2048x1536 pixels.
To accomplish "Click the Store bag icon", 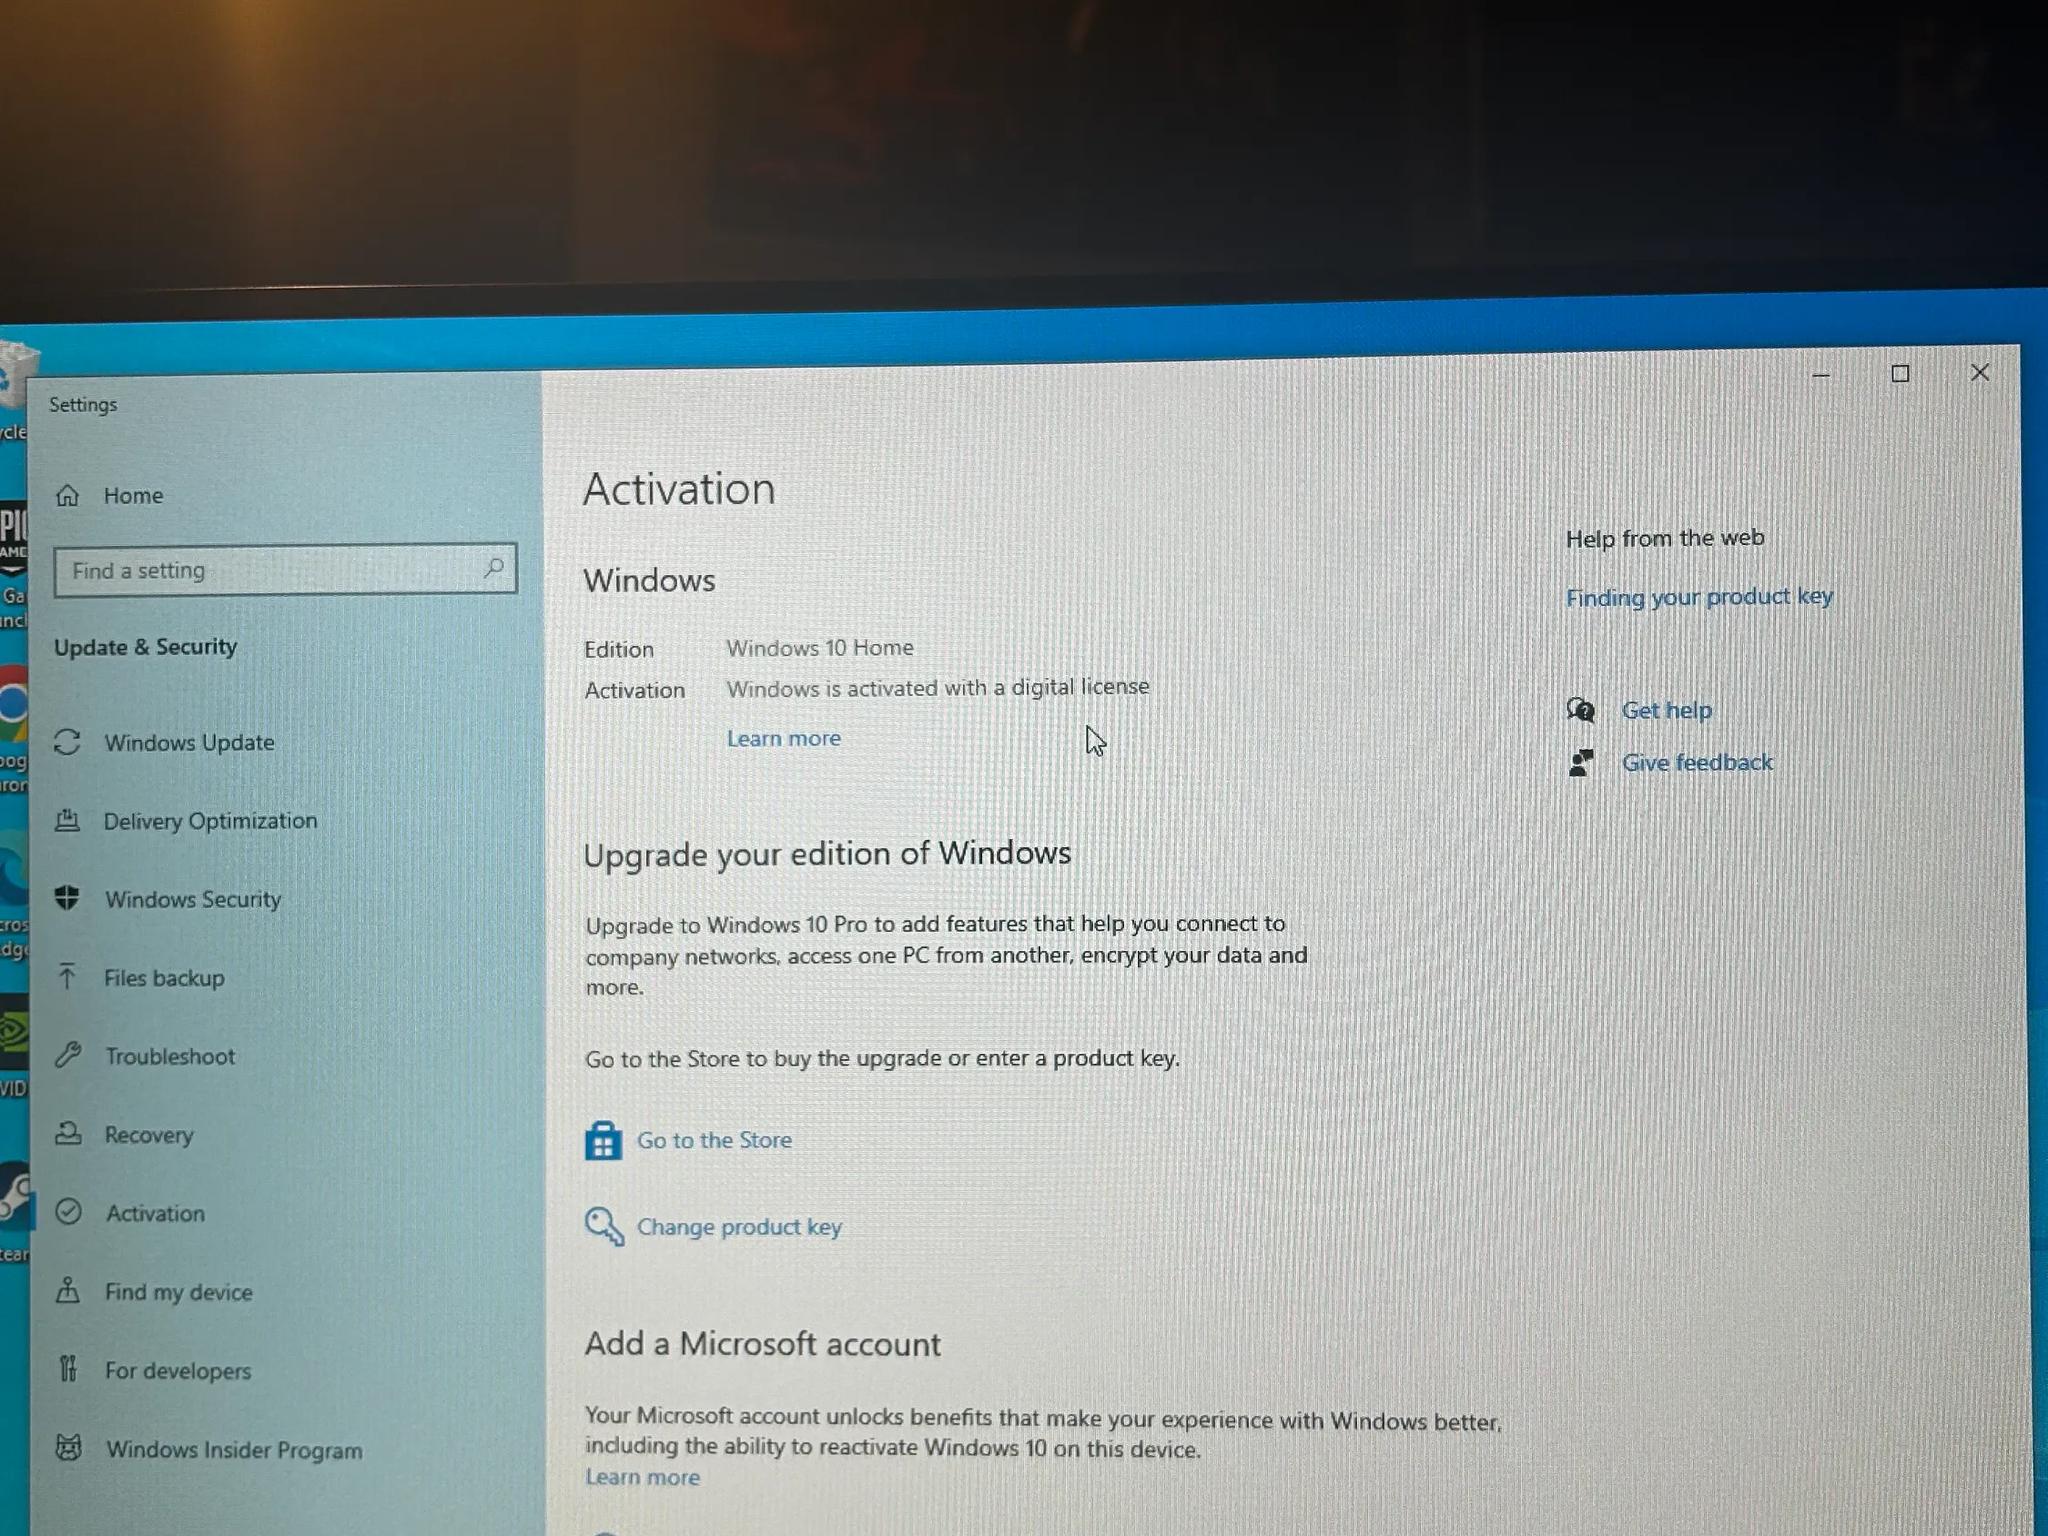I will 603,1141.
